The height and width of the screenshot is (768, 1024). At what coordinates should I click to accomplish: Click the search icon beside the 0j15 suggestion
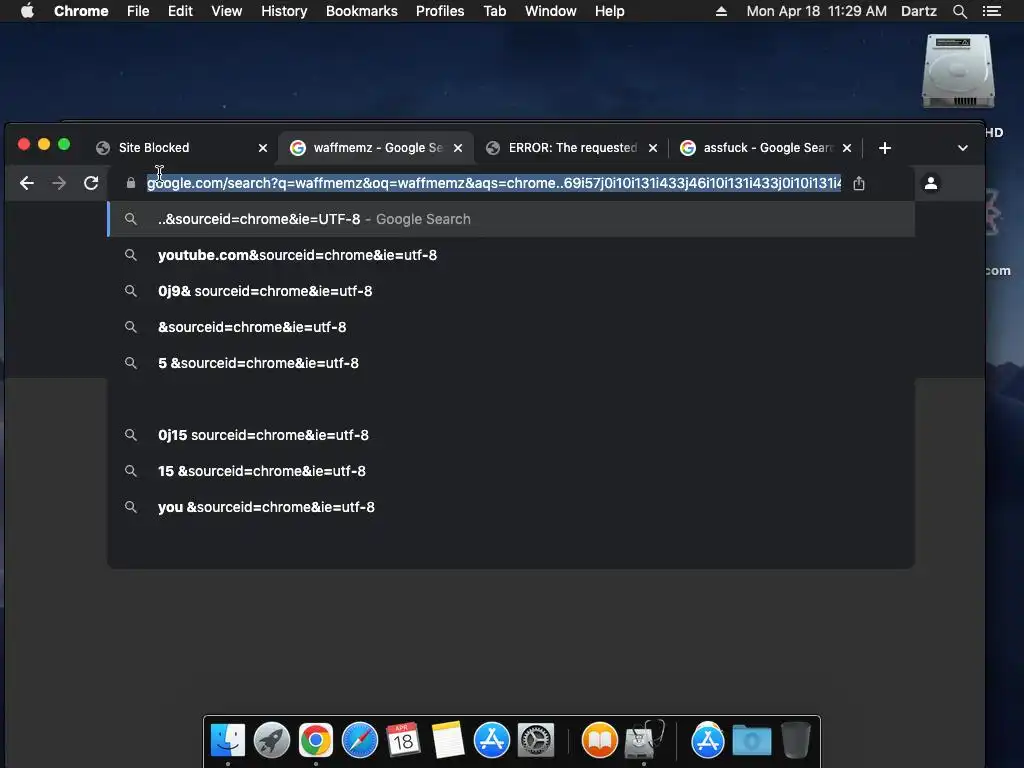pyautogui.click(x=131, y=435)
